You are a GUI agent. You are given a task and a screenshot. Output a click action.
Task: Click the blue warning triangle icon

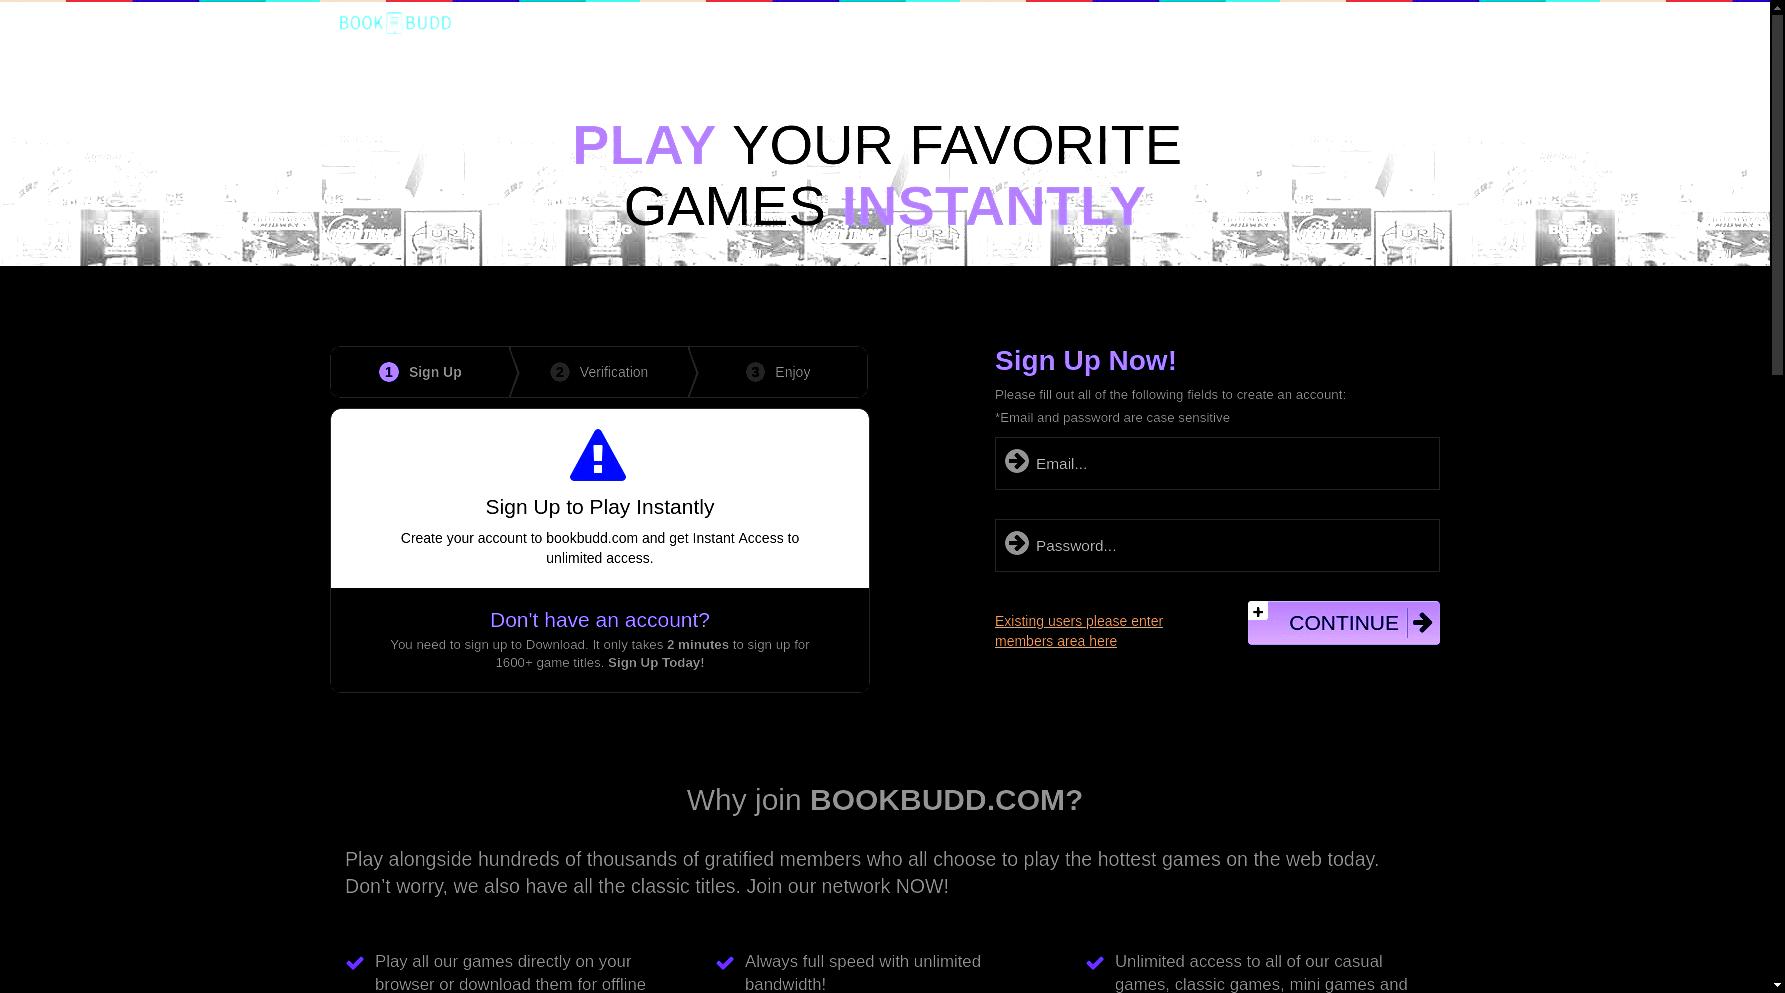pos(598,456)
